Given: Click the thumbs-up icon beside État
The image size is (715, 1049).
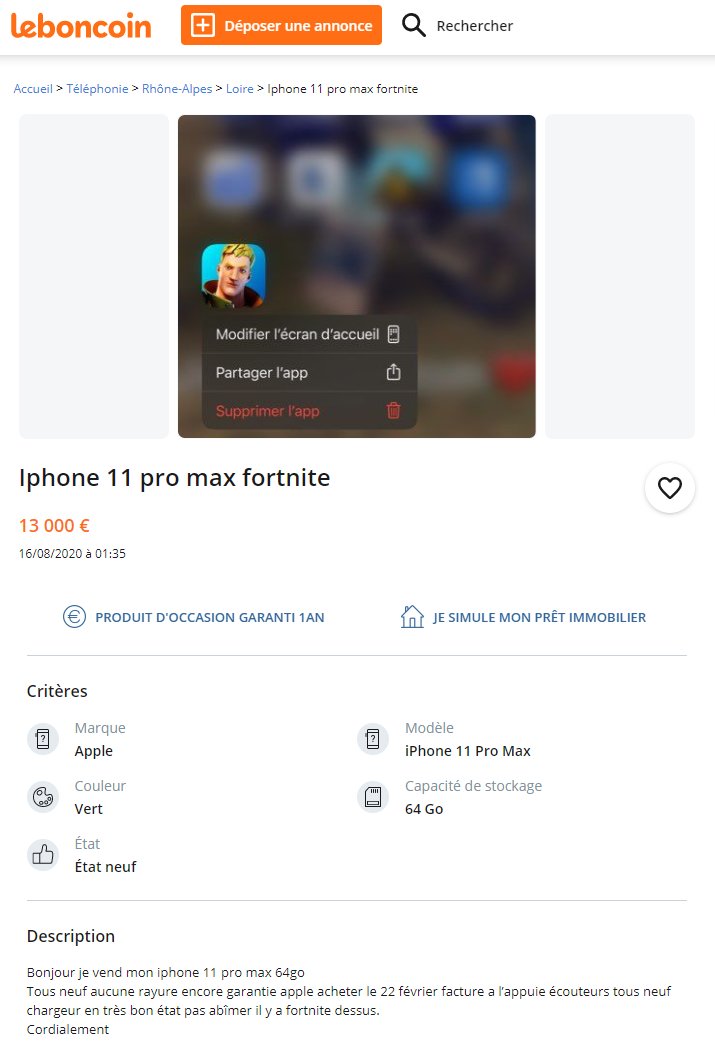Looking at the screenshot, I should (x=43, y=854).
